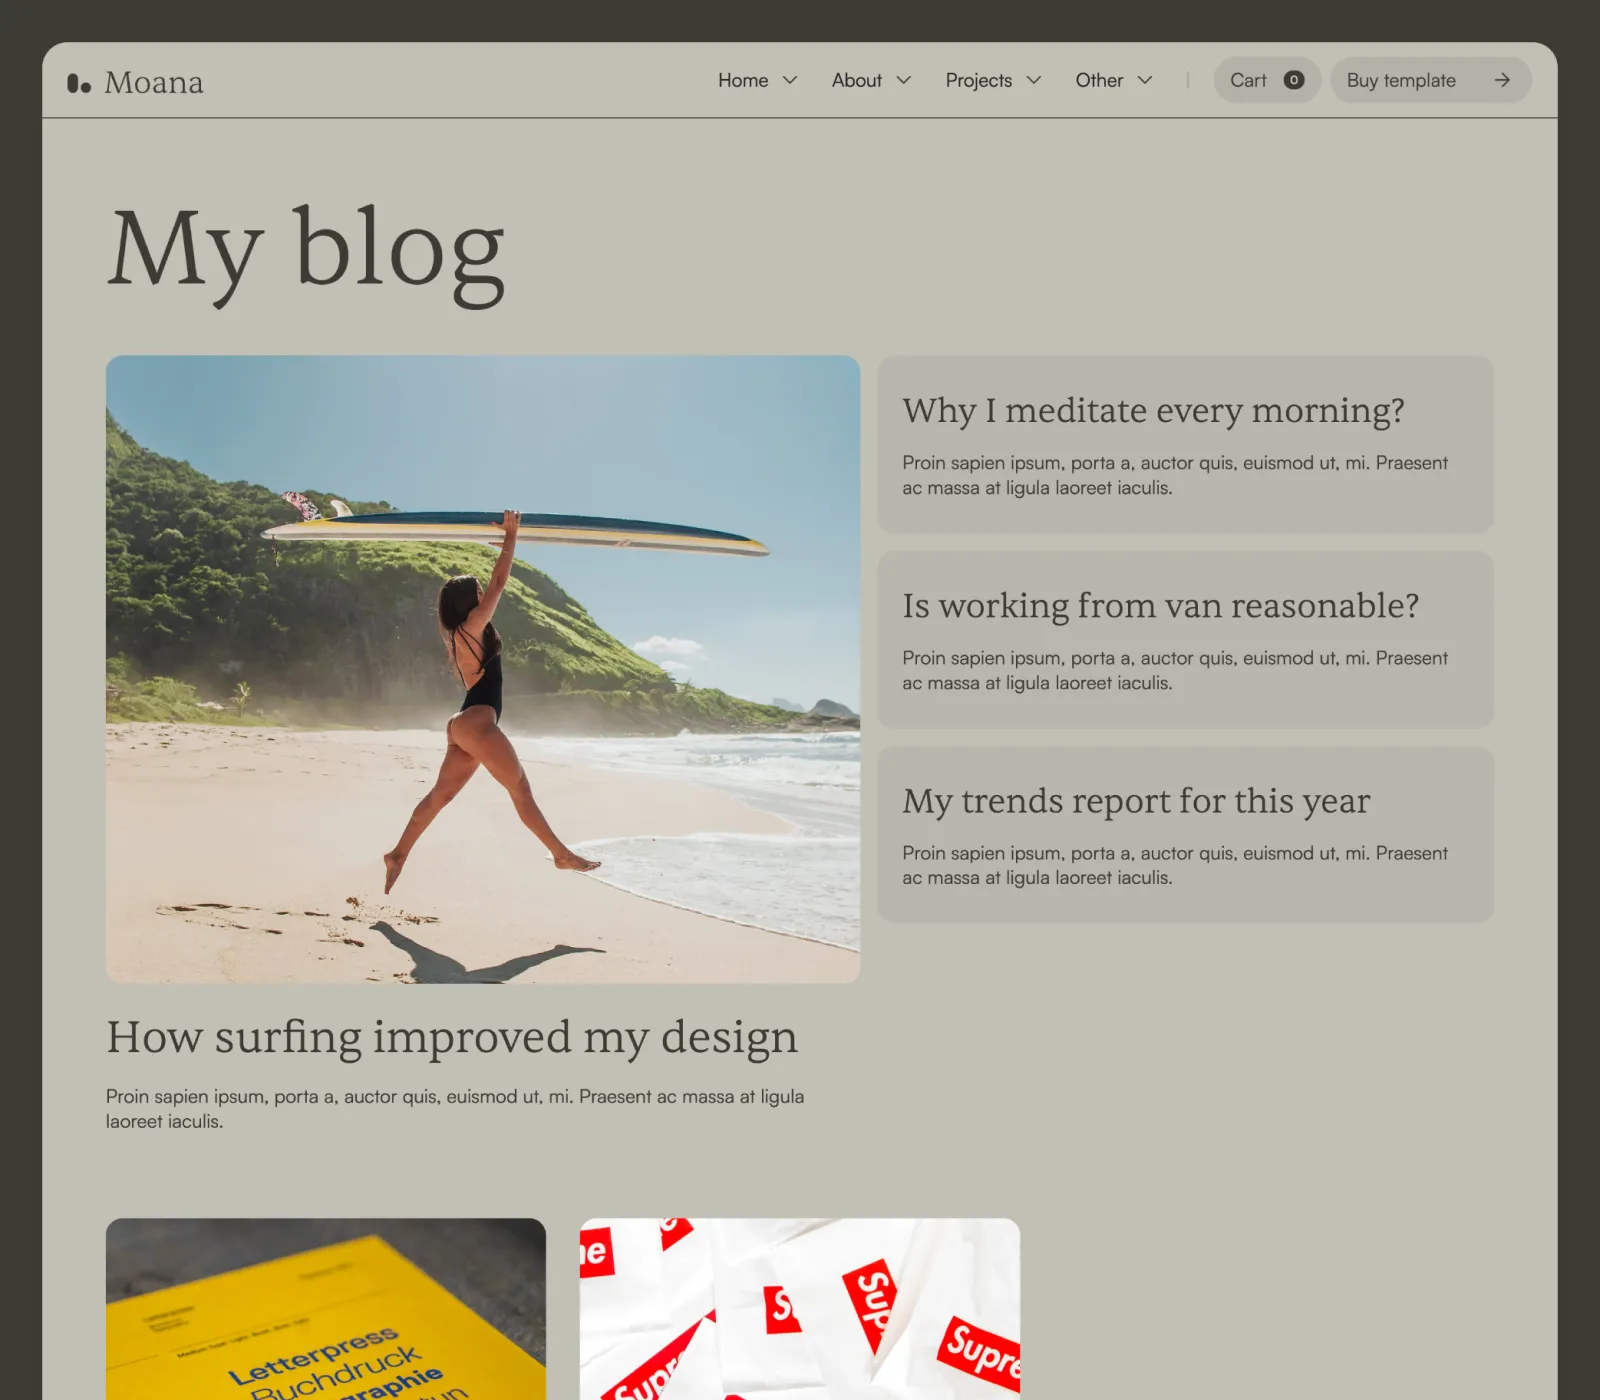
Task: Click the cart item count badge
Action: 1293,80
